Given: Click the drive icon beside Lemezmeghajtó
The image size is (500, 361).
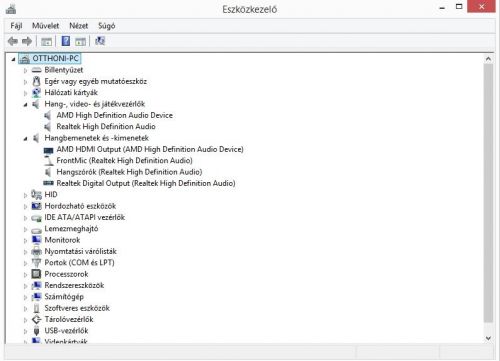Looking at the screenshot, I should click(x=36, y=230).
